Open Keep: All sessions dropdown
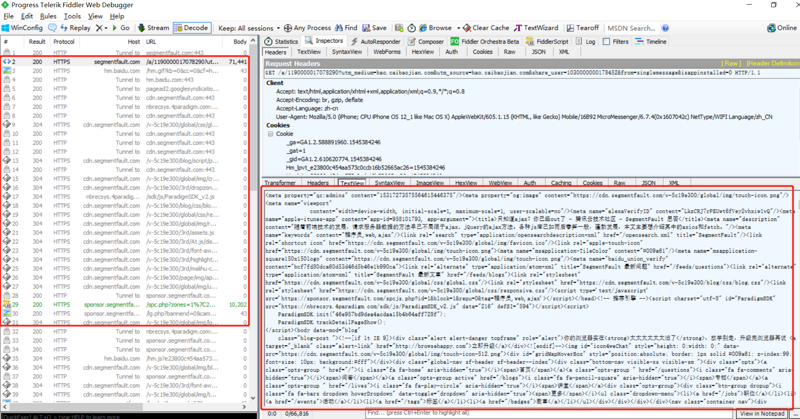The height and width of the screenshot is (419, 800). click(x=249, y=28)
